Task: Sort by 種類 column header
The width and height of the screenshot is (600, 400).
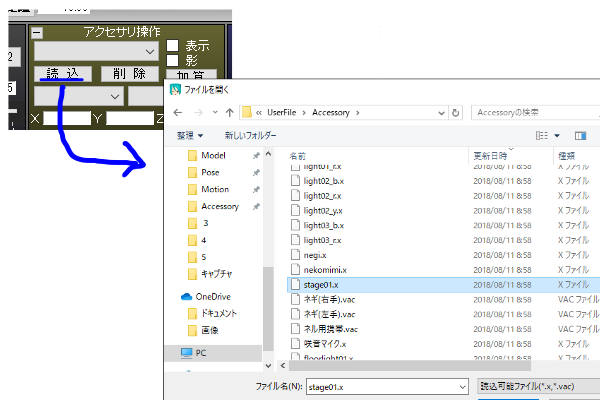Action: point(566,156)
